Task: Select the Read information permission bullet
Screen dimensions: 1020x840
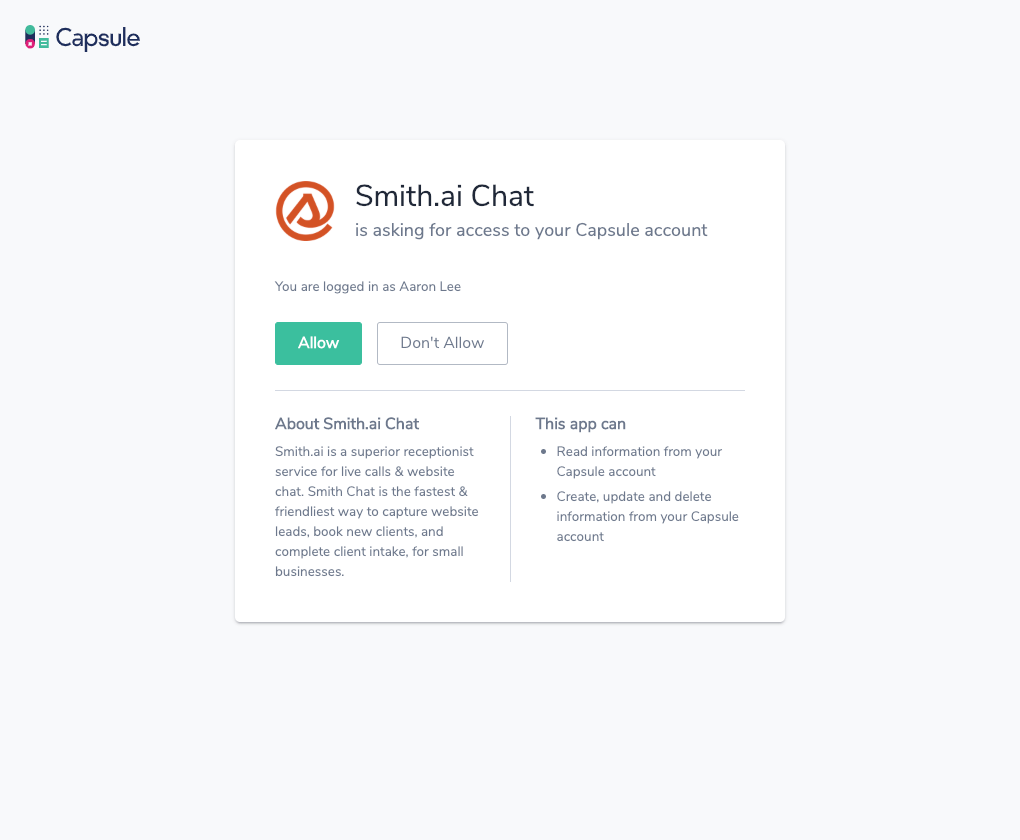Action: pyautogui.click(x=639, y=461)
